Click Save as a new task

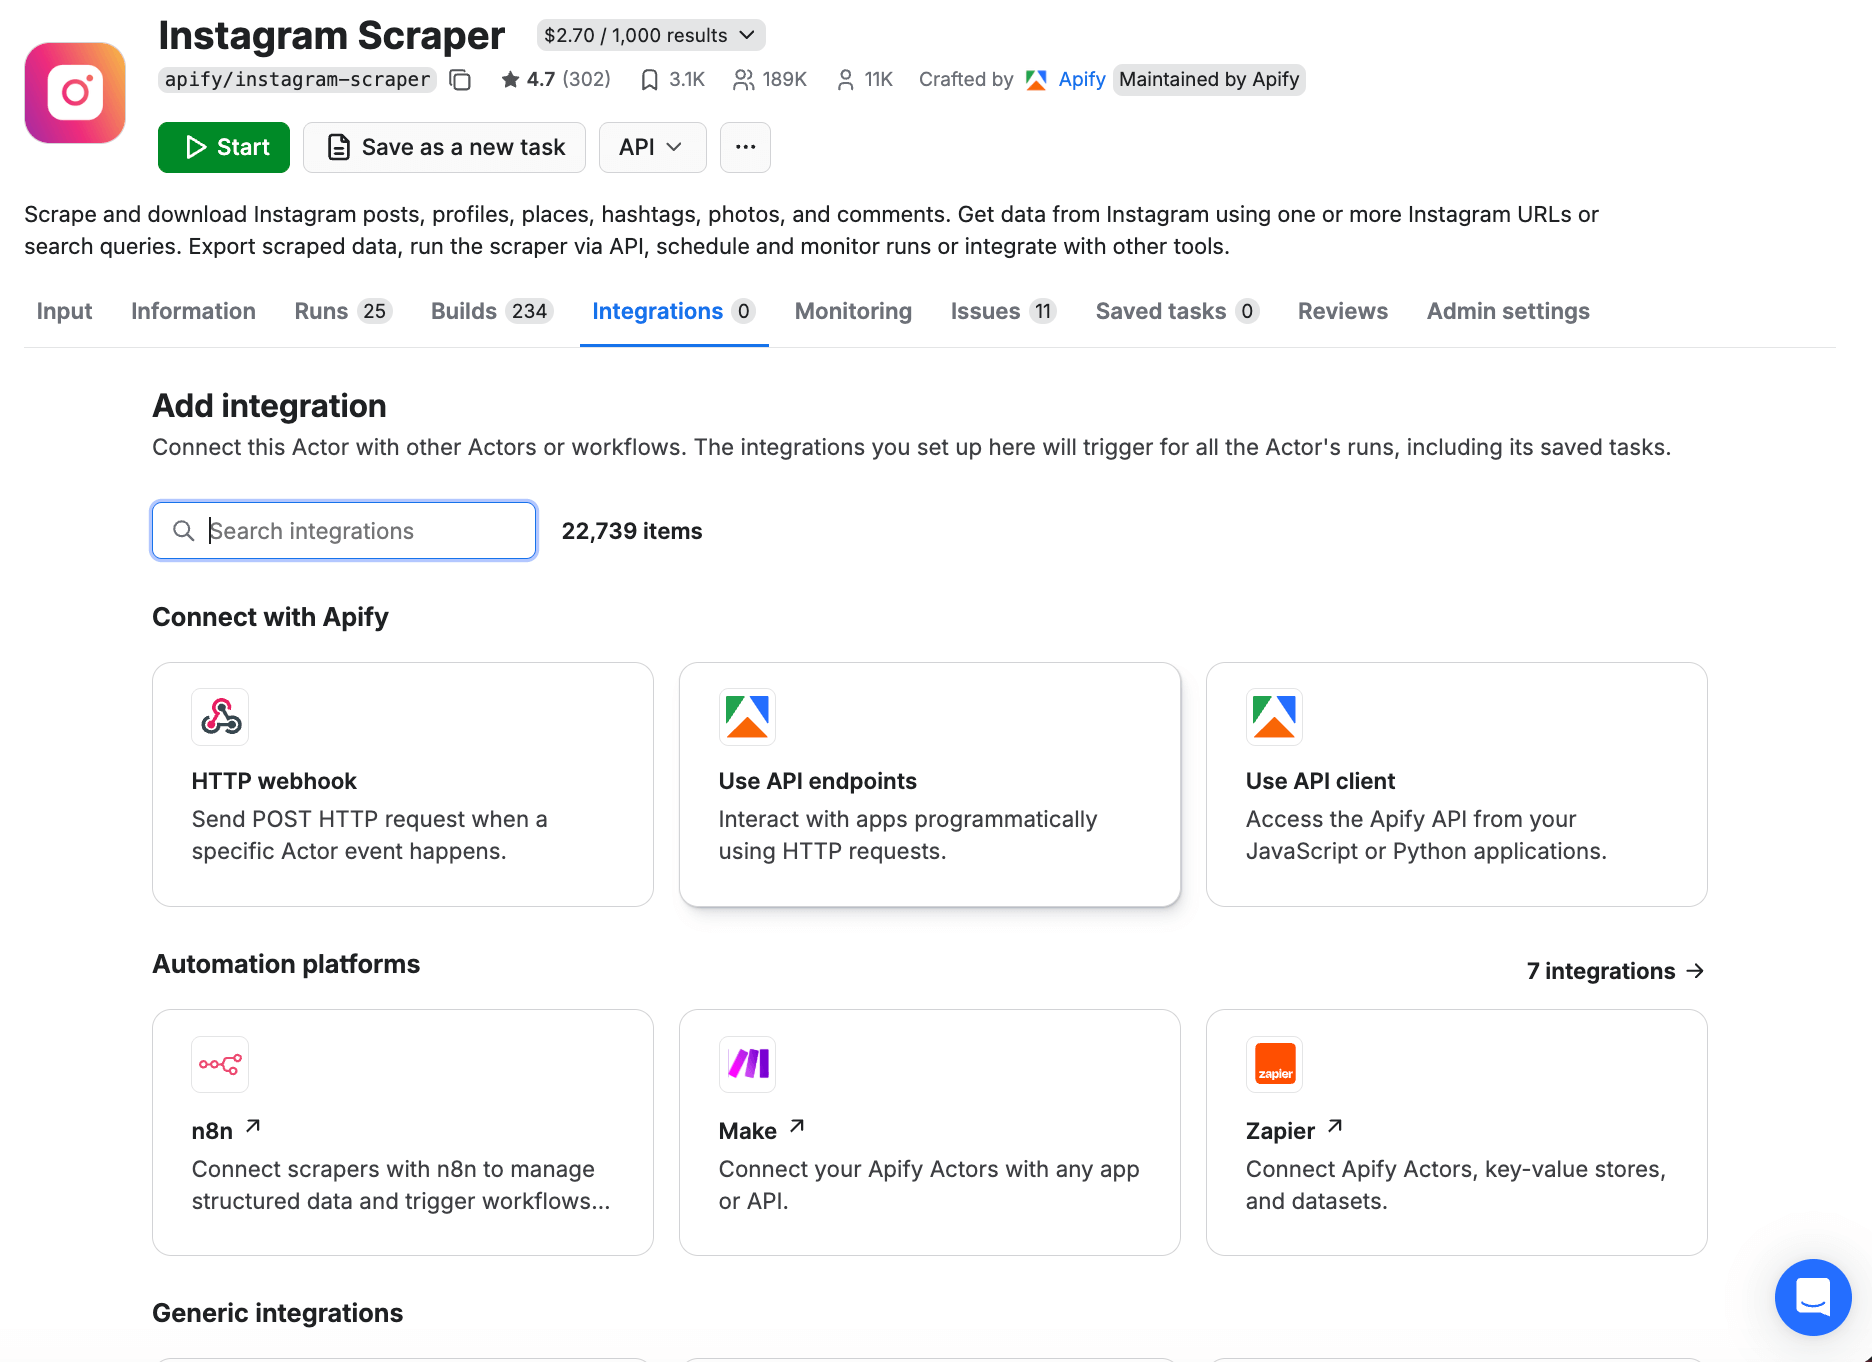[444, 147]
